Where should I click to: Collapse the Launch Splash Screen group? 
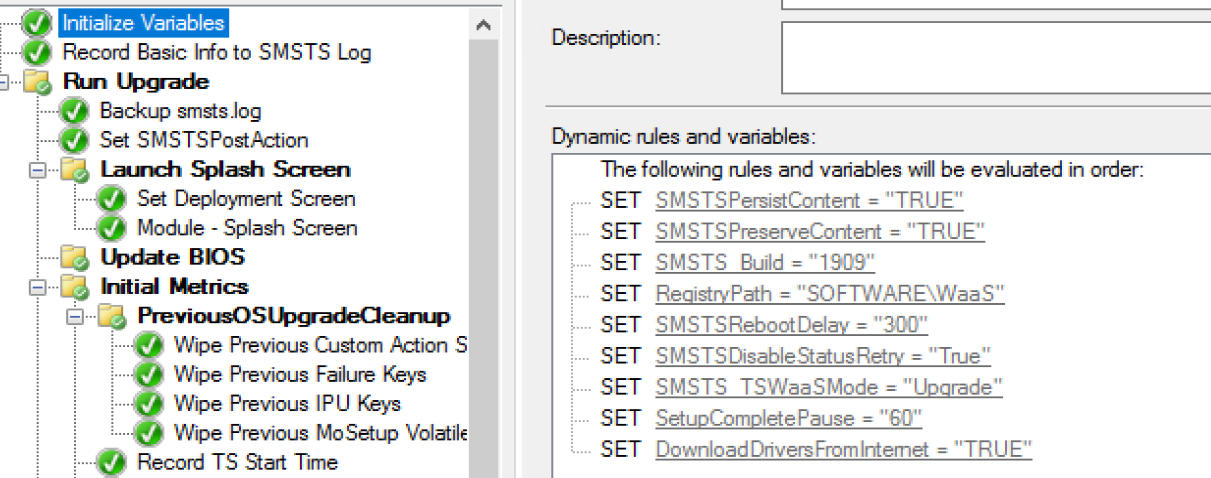[x=38, y=170]
